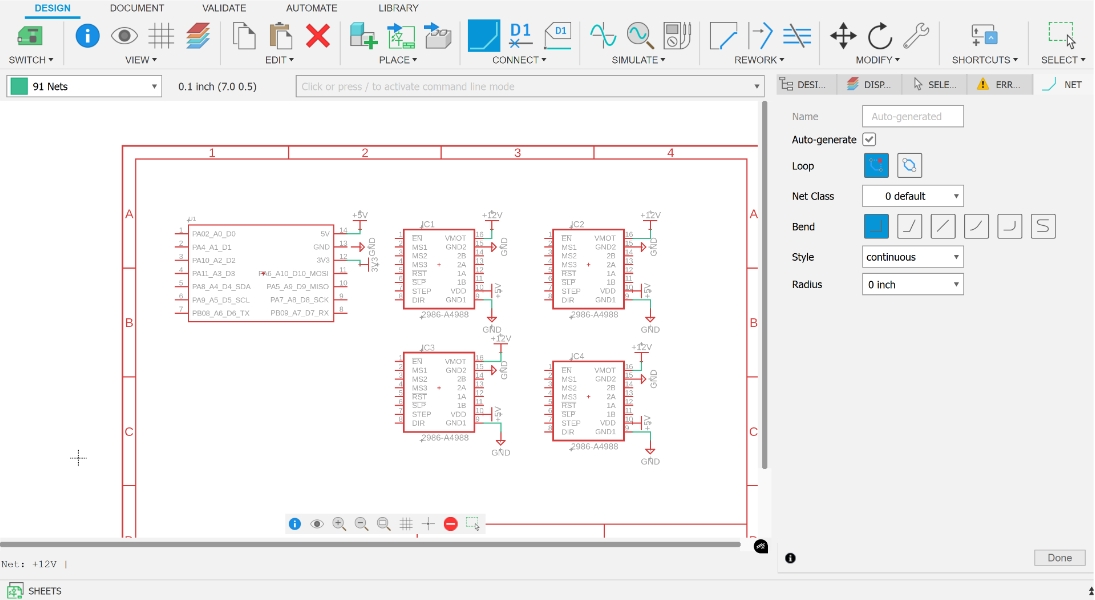Click the probe magnifier Simulate icon
The width and height of the screenshot is (1095, 600).
[640, 36]
